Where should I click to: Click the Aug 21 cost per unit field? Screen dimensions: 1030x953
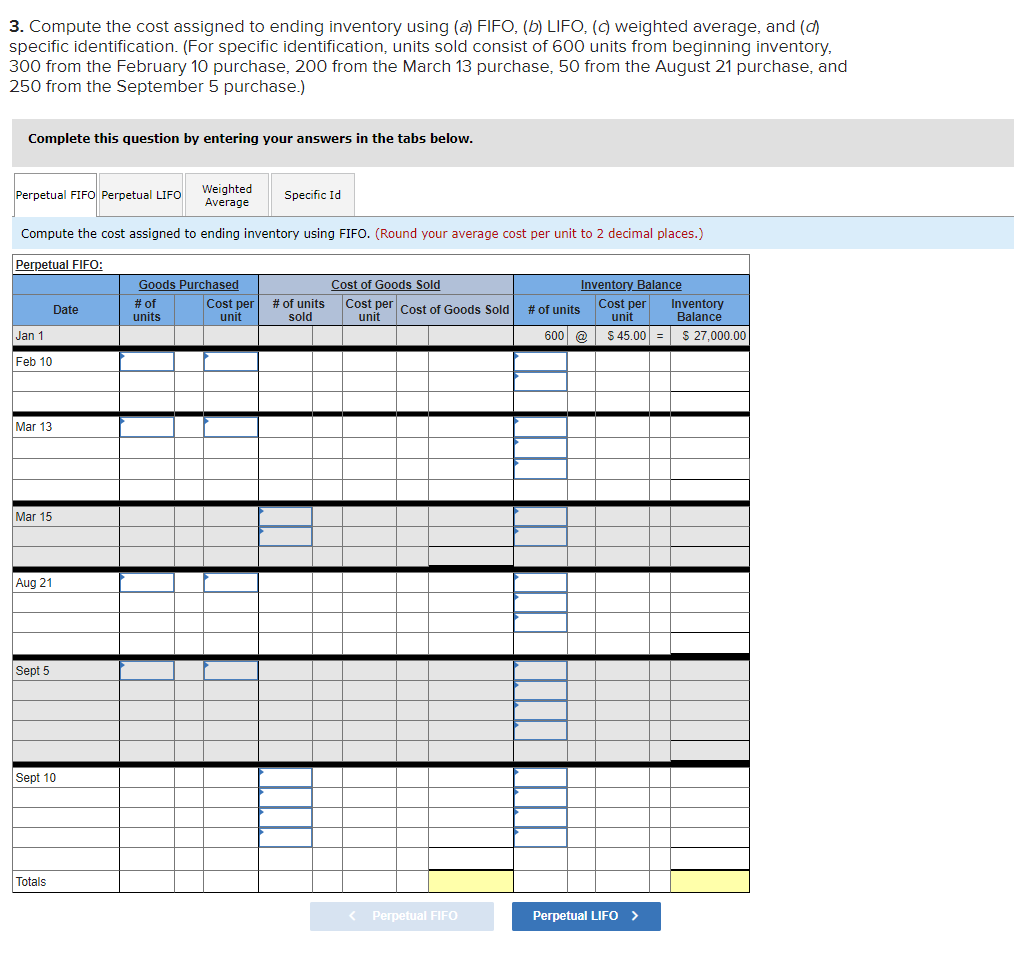pyautogui.click(x=231, y=582)
